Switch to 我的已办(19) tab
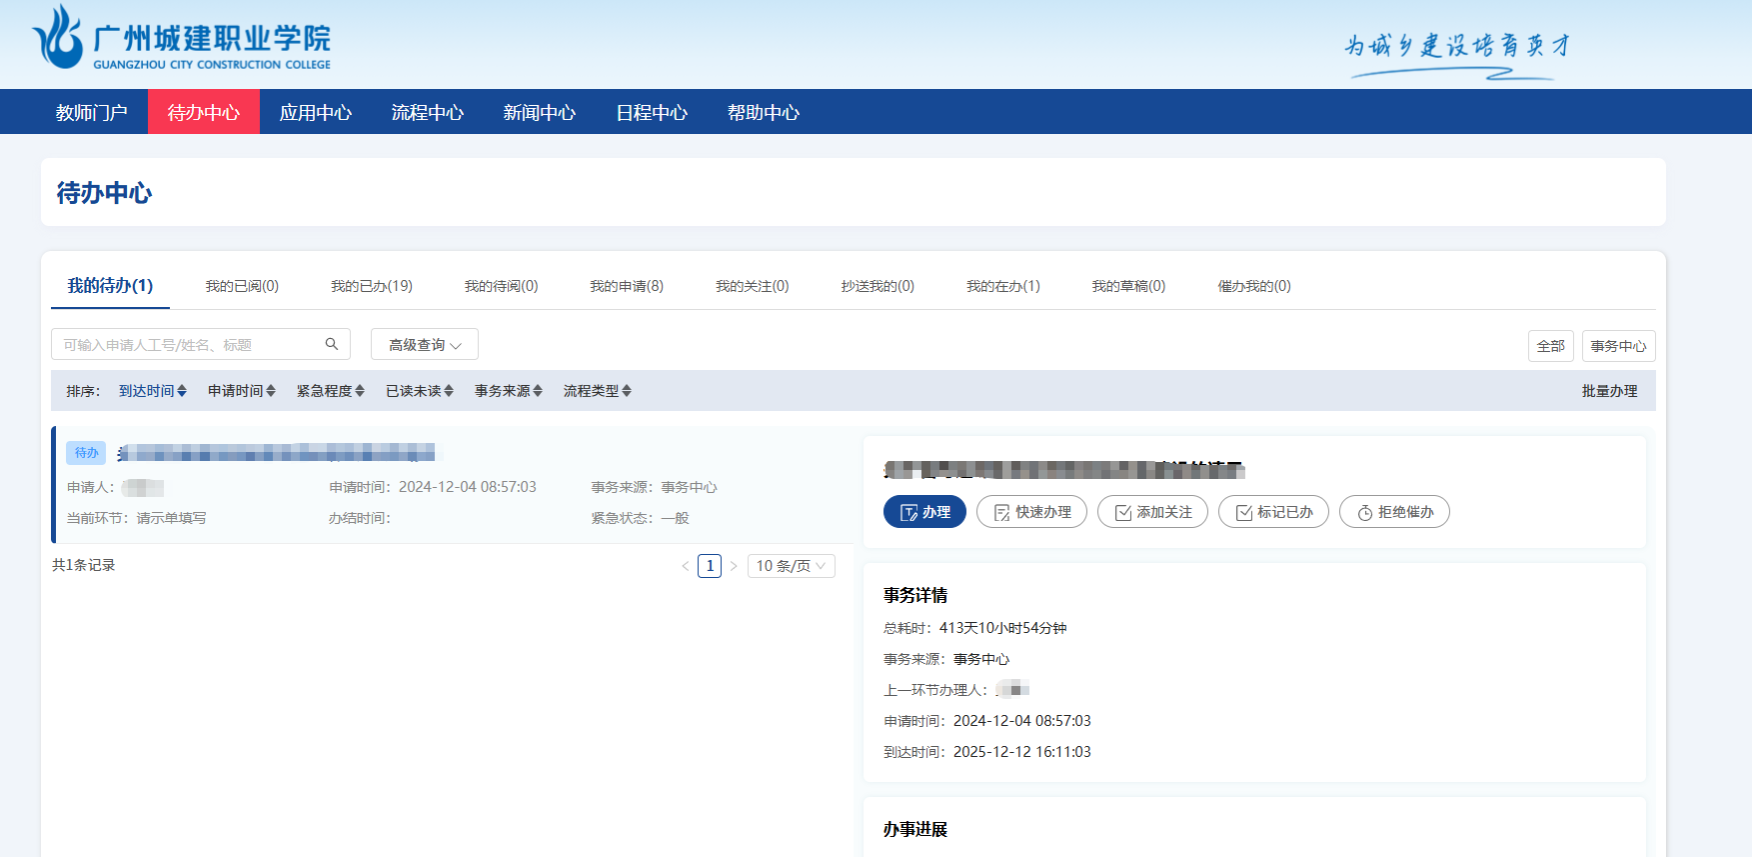 371,286
